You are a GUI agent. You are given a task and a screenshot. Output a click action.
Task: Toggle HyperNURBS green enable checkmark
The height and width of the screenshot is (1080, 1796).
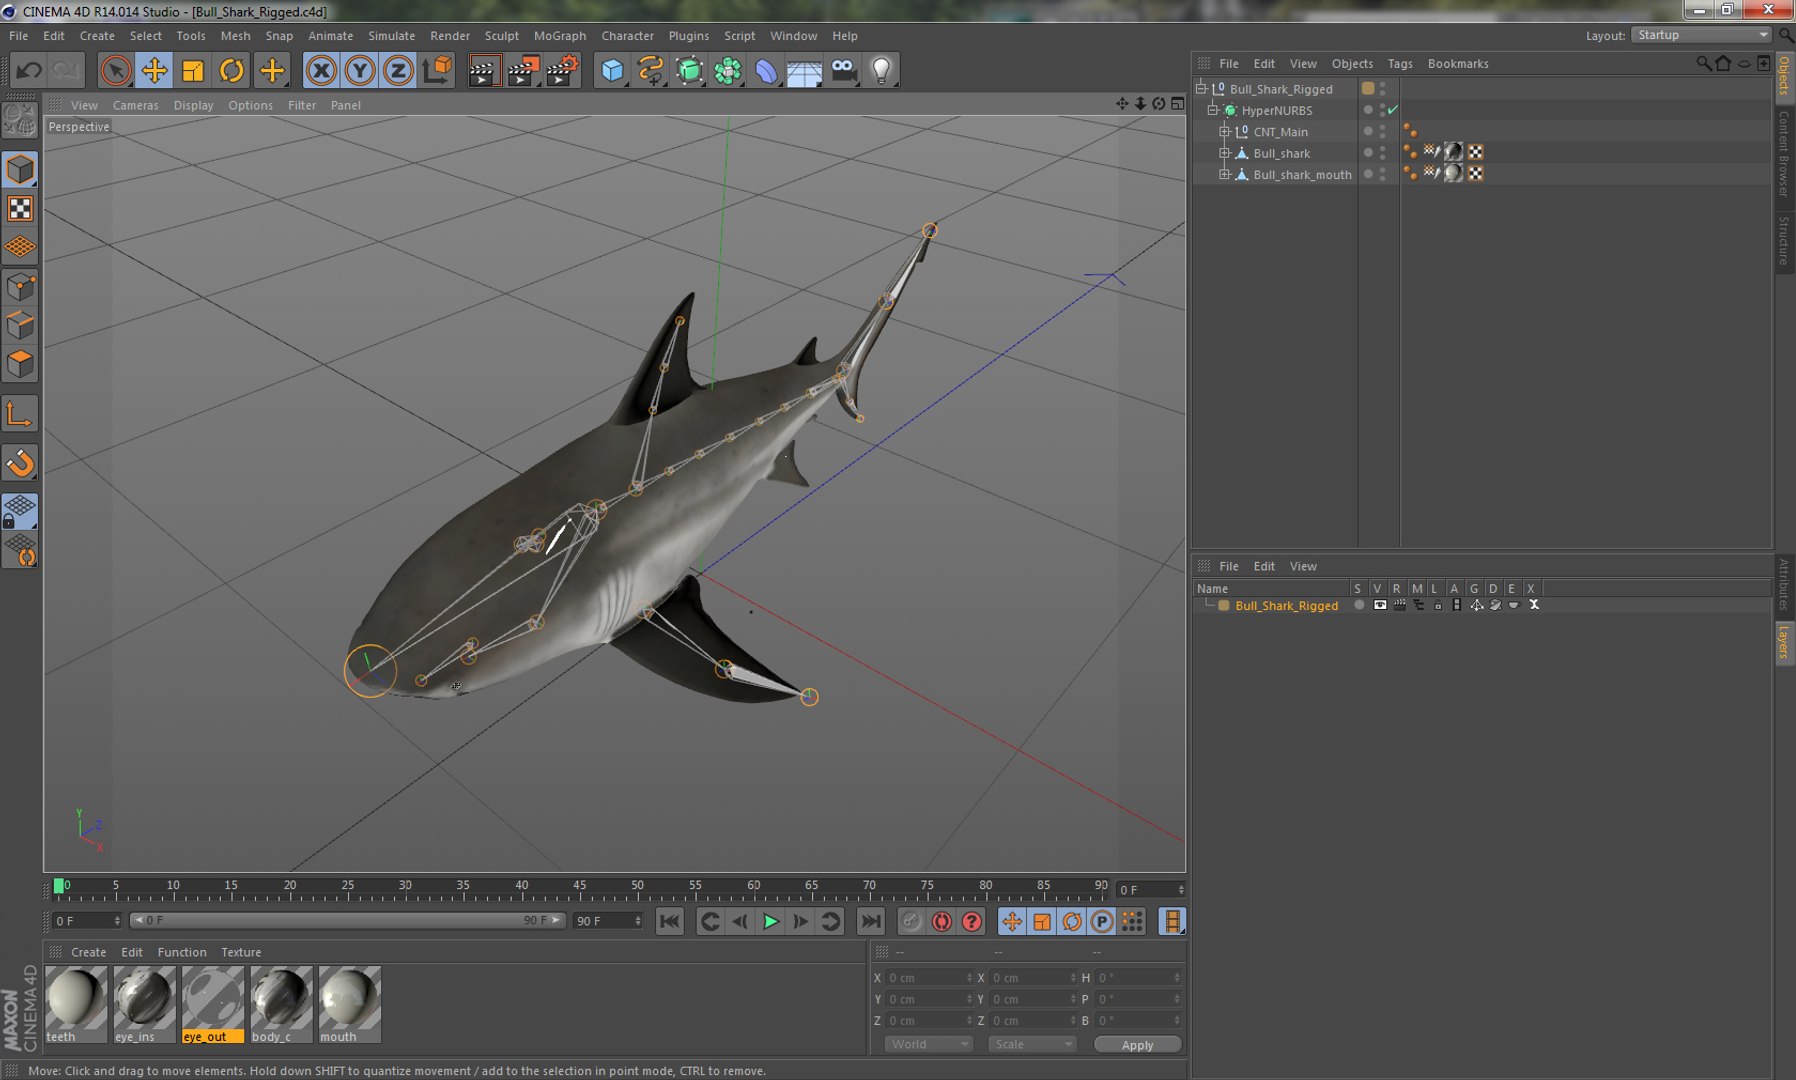(1393, 110)
